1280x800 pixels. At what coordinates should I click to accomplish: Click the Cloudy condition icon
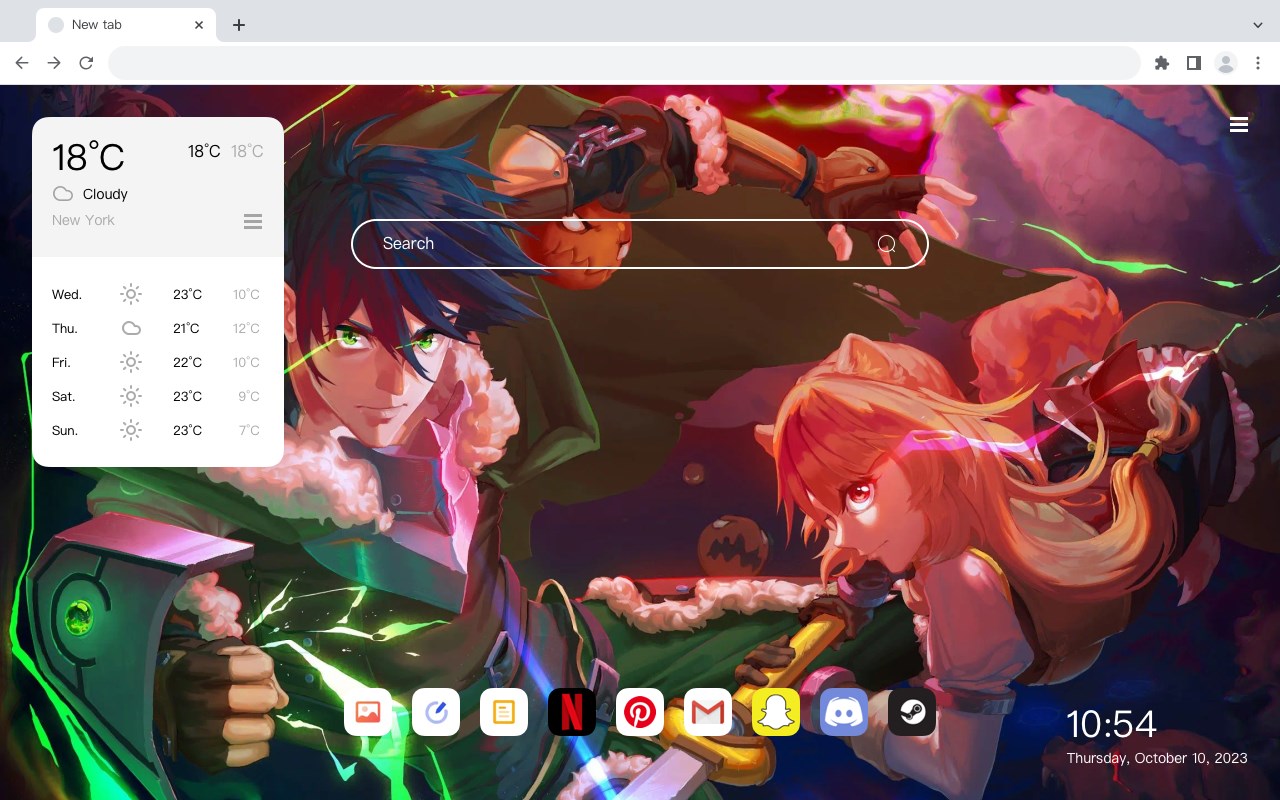(x=62, y=194)
